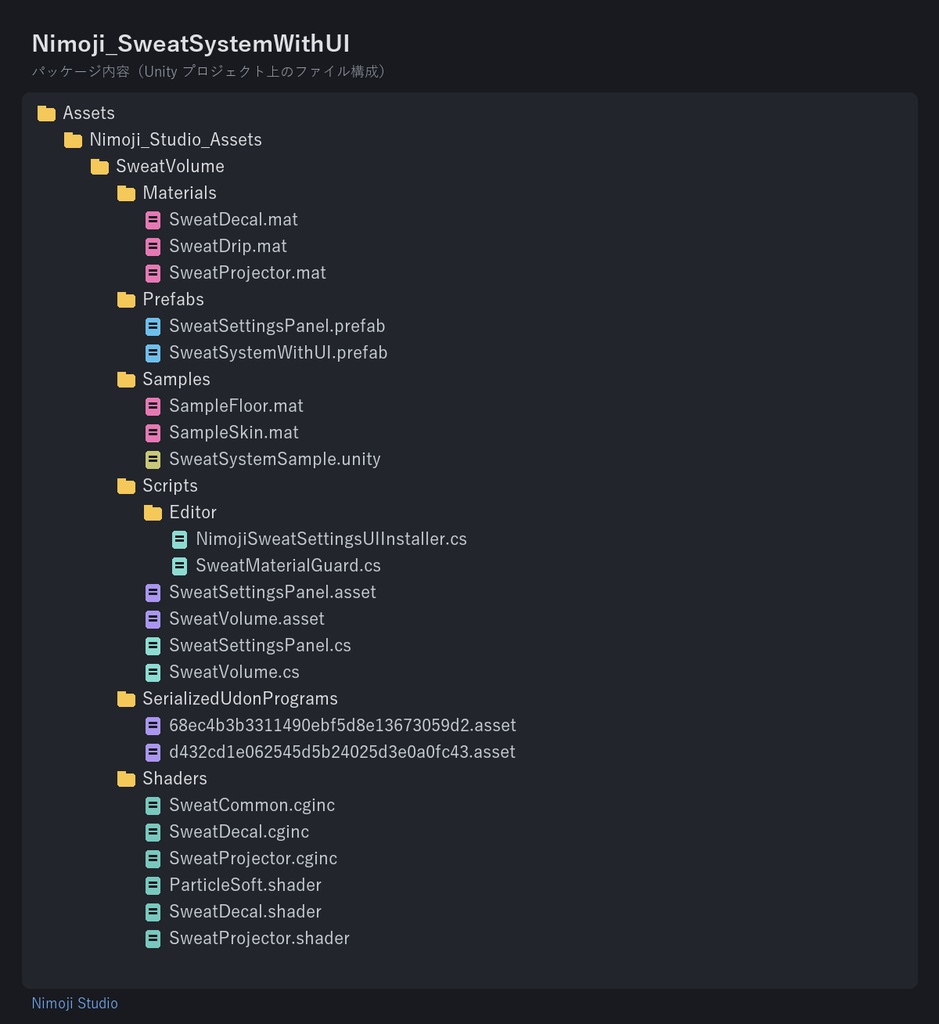Click the purple icon beside SweatSettingsPanel.asset

153,593
